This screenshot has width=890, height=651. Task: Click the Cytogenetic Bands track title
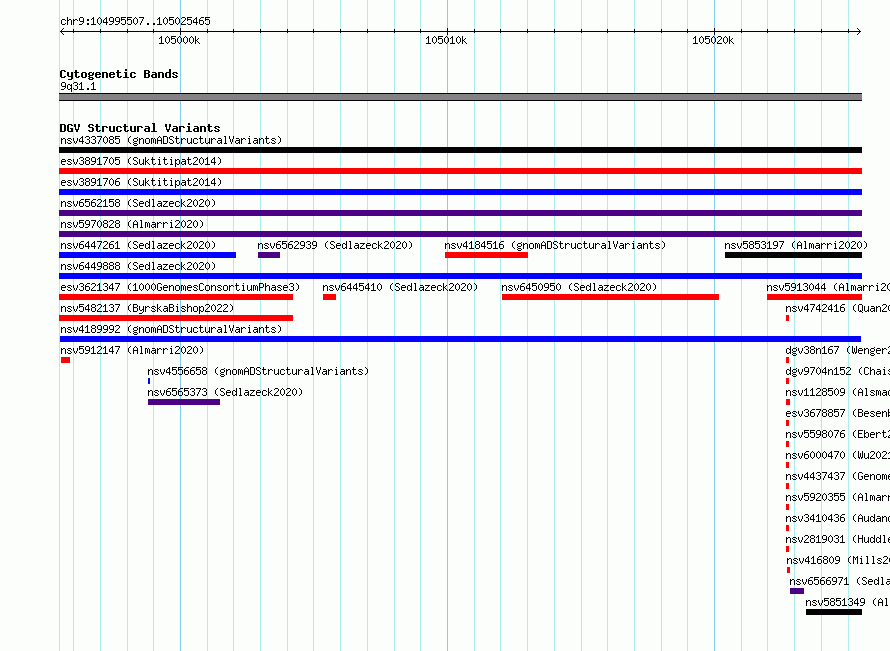point(119,74)
